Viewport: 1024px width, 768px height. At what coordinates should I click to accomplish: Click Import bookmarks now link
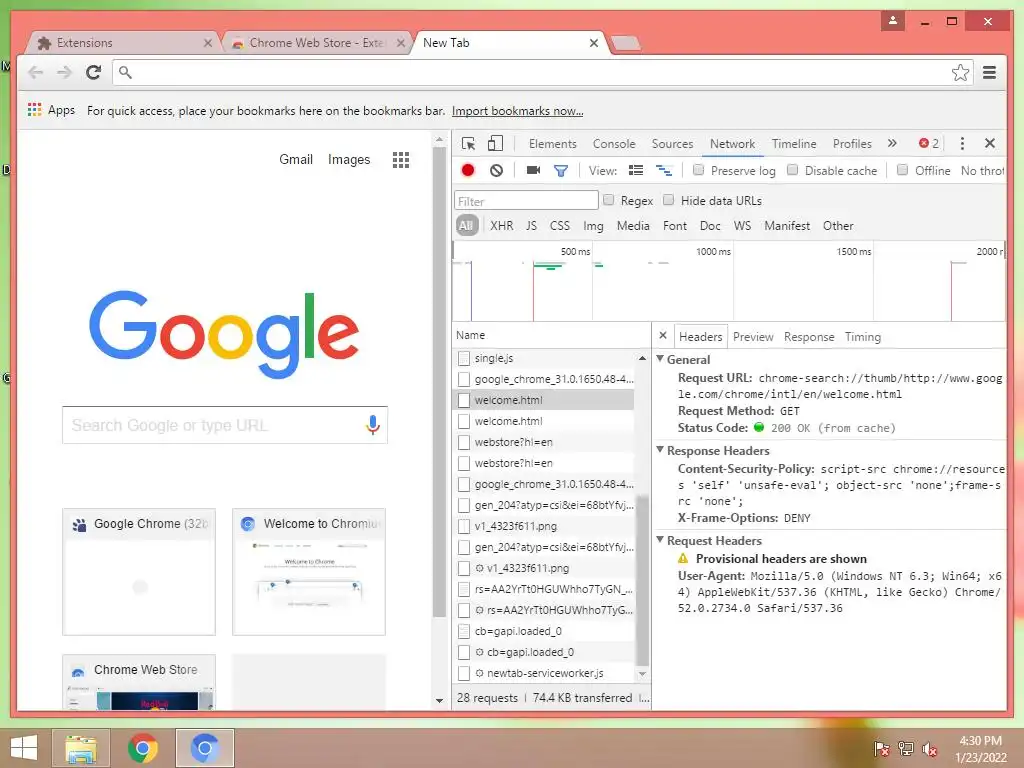point(517,111)
